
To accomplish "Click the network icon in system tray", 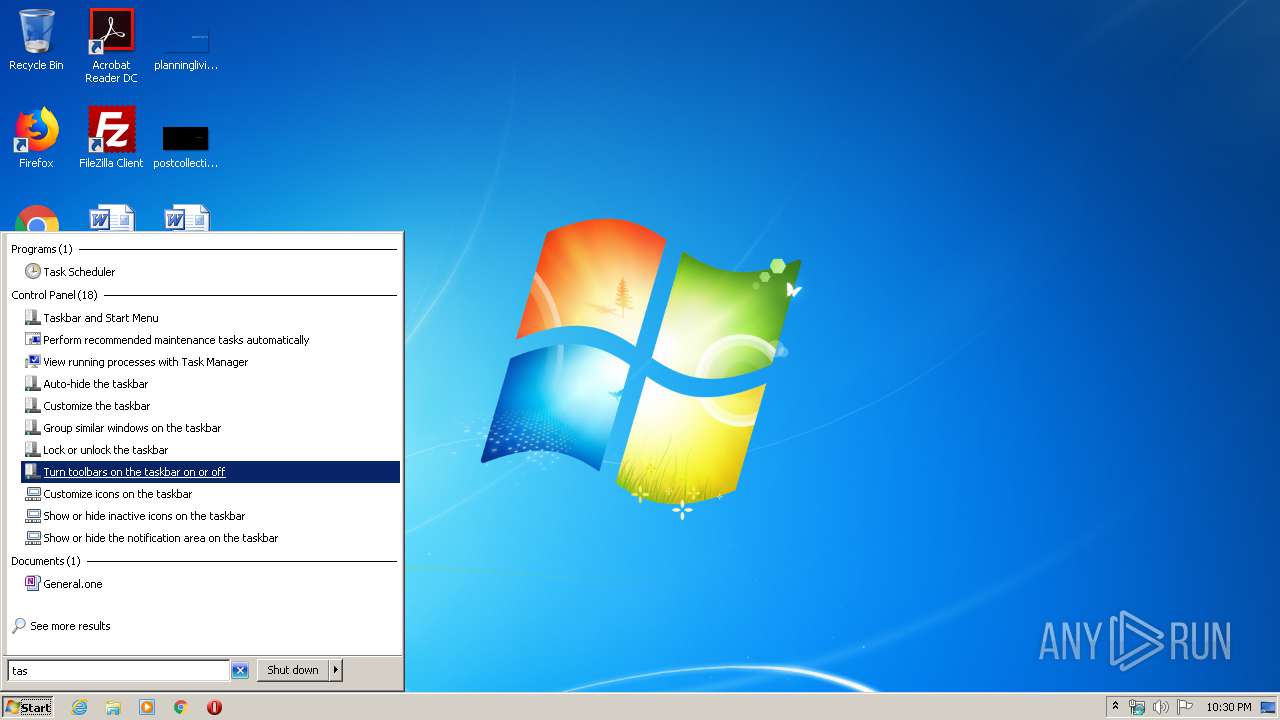I will pyautogui.click(x=1137, y=707).
